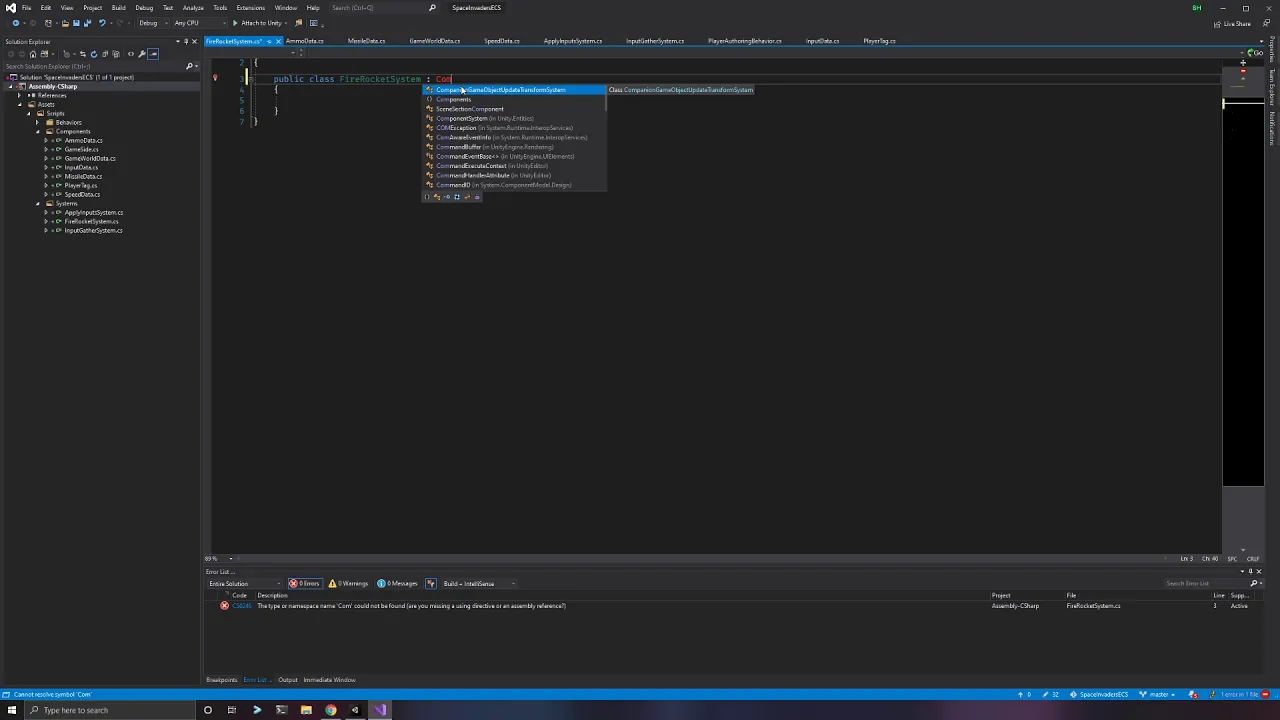Click the Search Solution Explorer field
Image resolution: width=1280 pixels, height=720 pixels.
point(94,66)
